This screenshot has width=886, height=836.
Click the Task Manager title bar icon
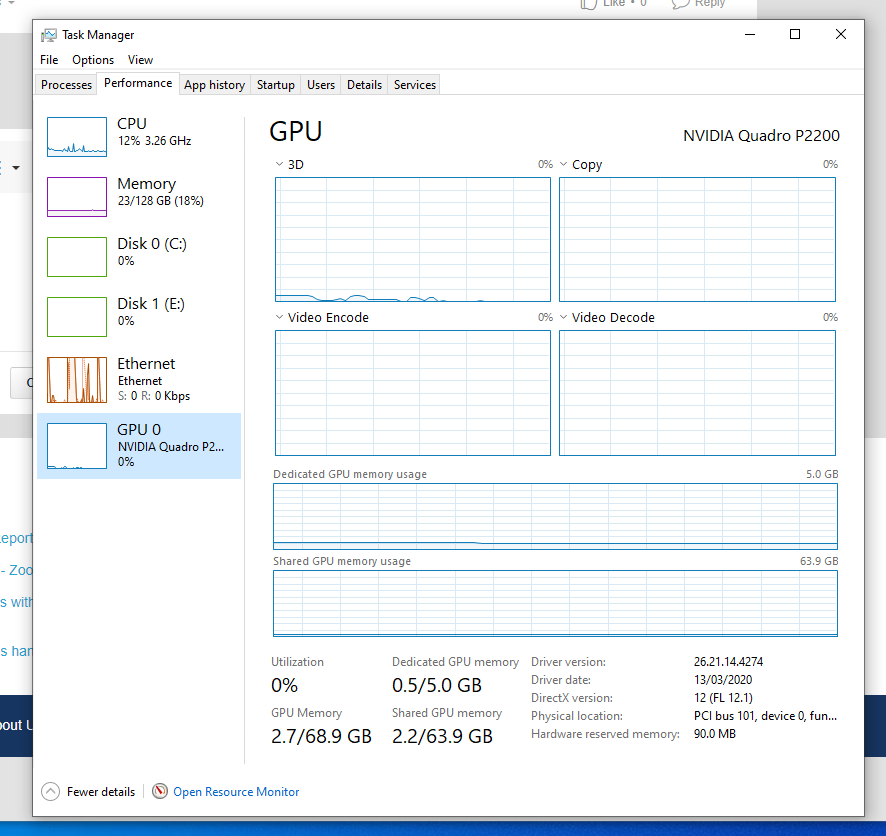pyautogui.click(x=47, y=34)
